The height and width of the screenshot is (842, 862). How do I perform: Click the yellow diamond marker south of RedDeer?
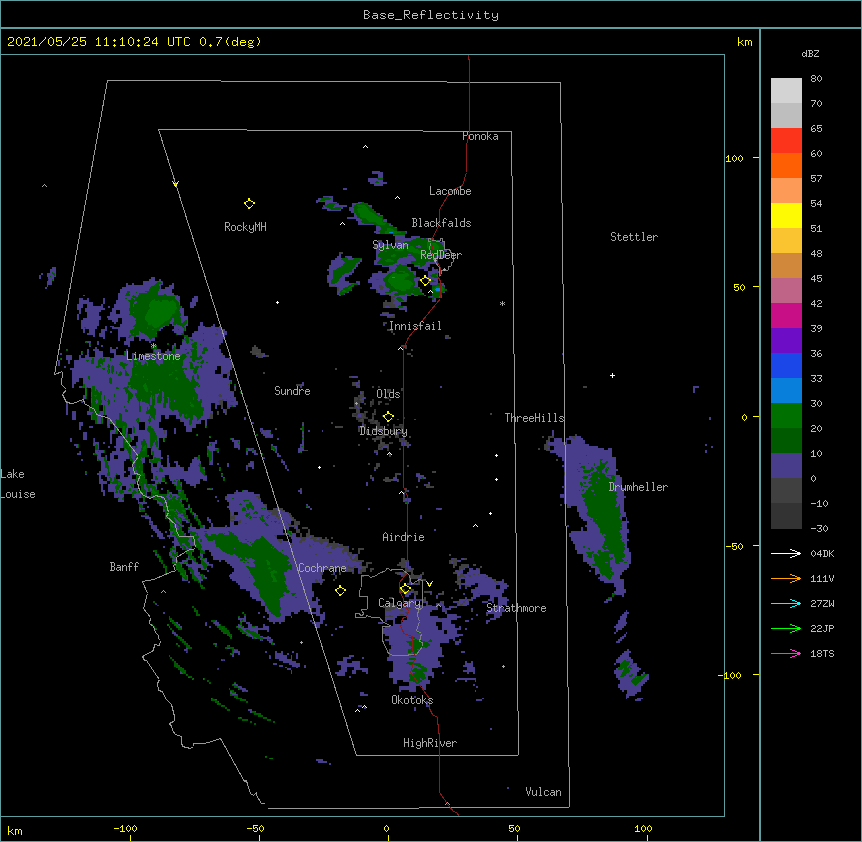click(425, 281)
